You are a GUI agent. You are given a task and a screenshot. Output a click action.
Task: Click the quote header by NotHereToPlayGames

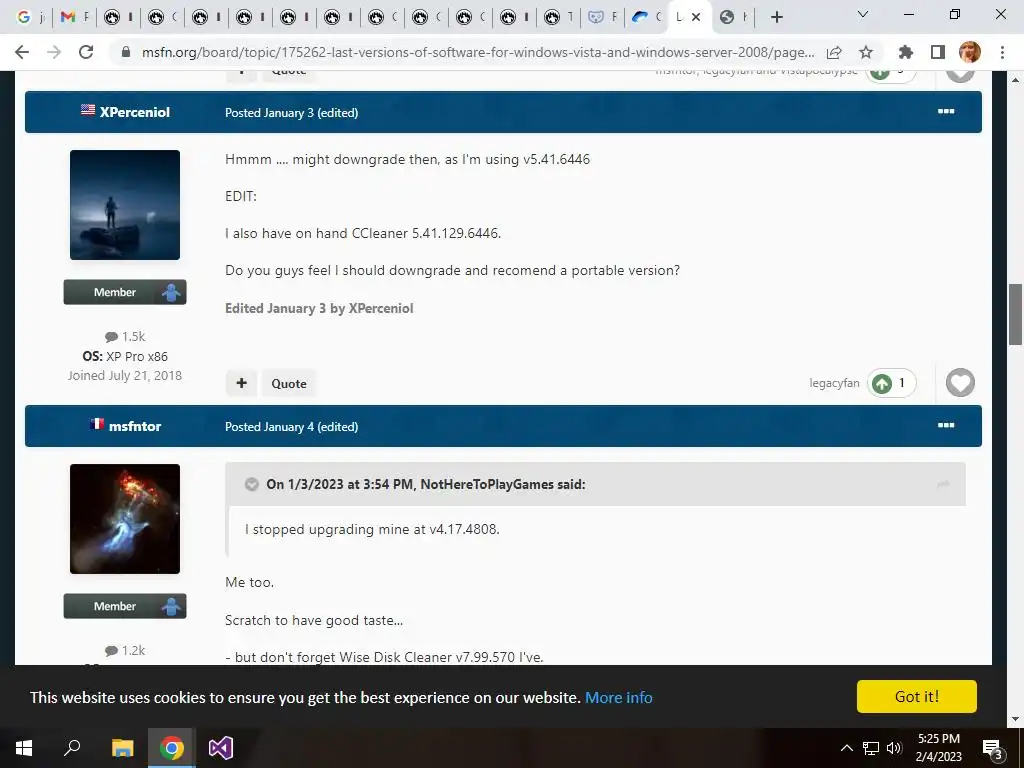426,485
